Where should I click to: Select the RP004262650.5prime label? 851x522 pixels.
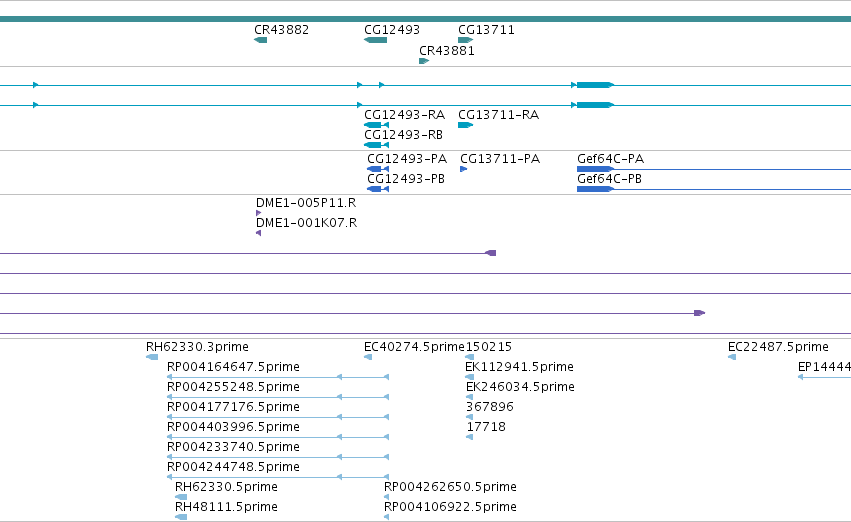(450, 487)
